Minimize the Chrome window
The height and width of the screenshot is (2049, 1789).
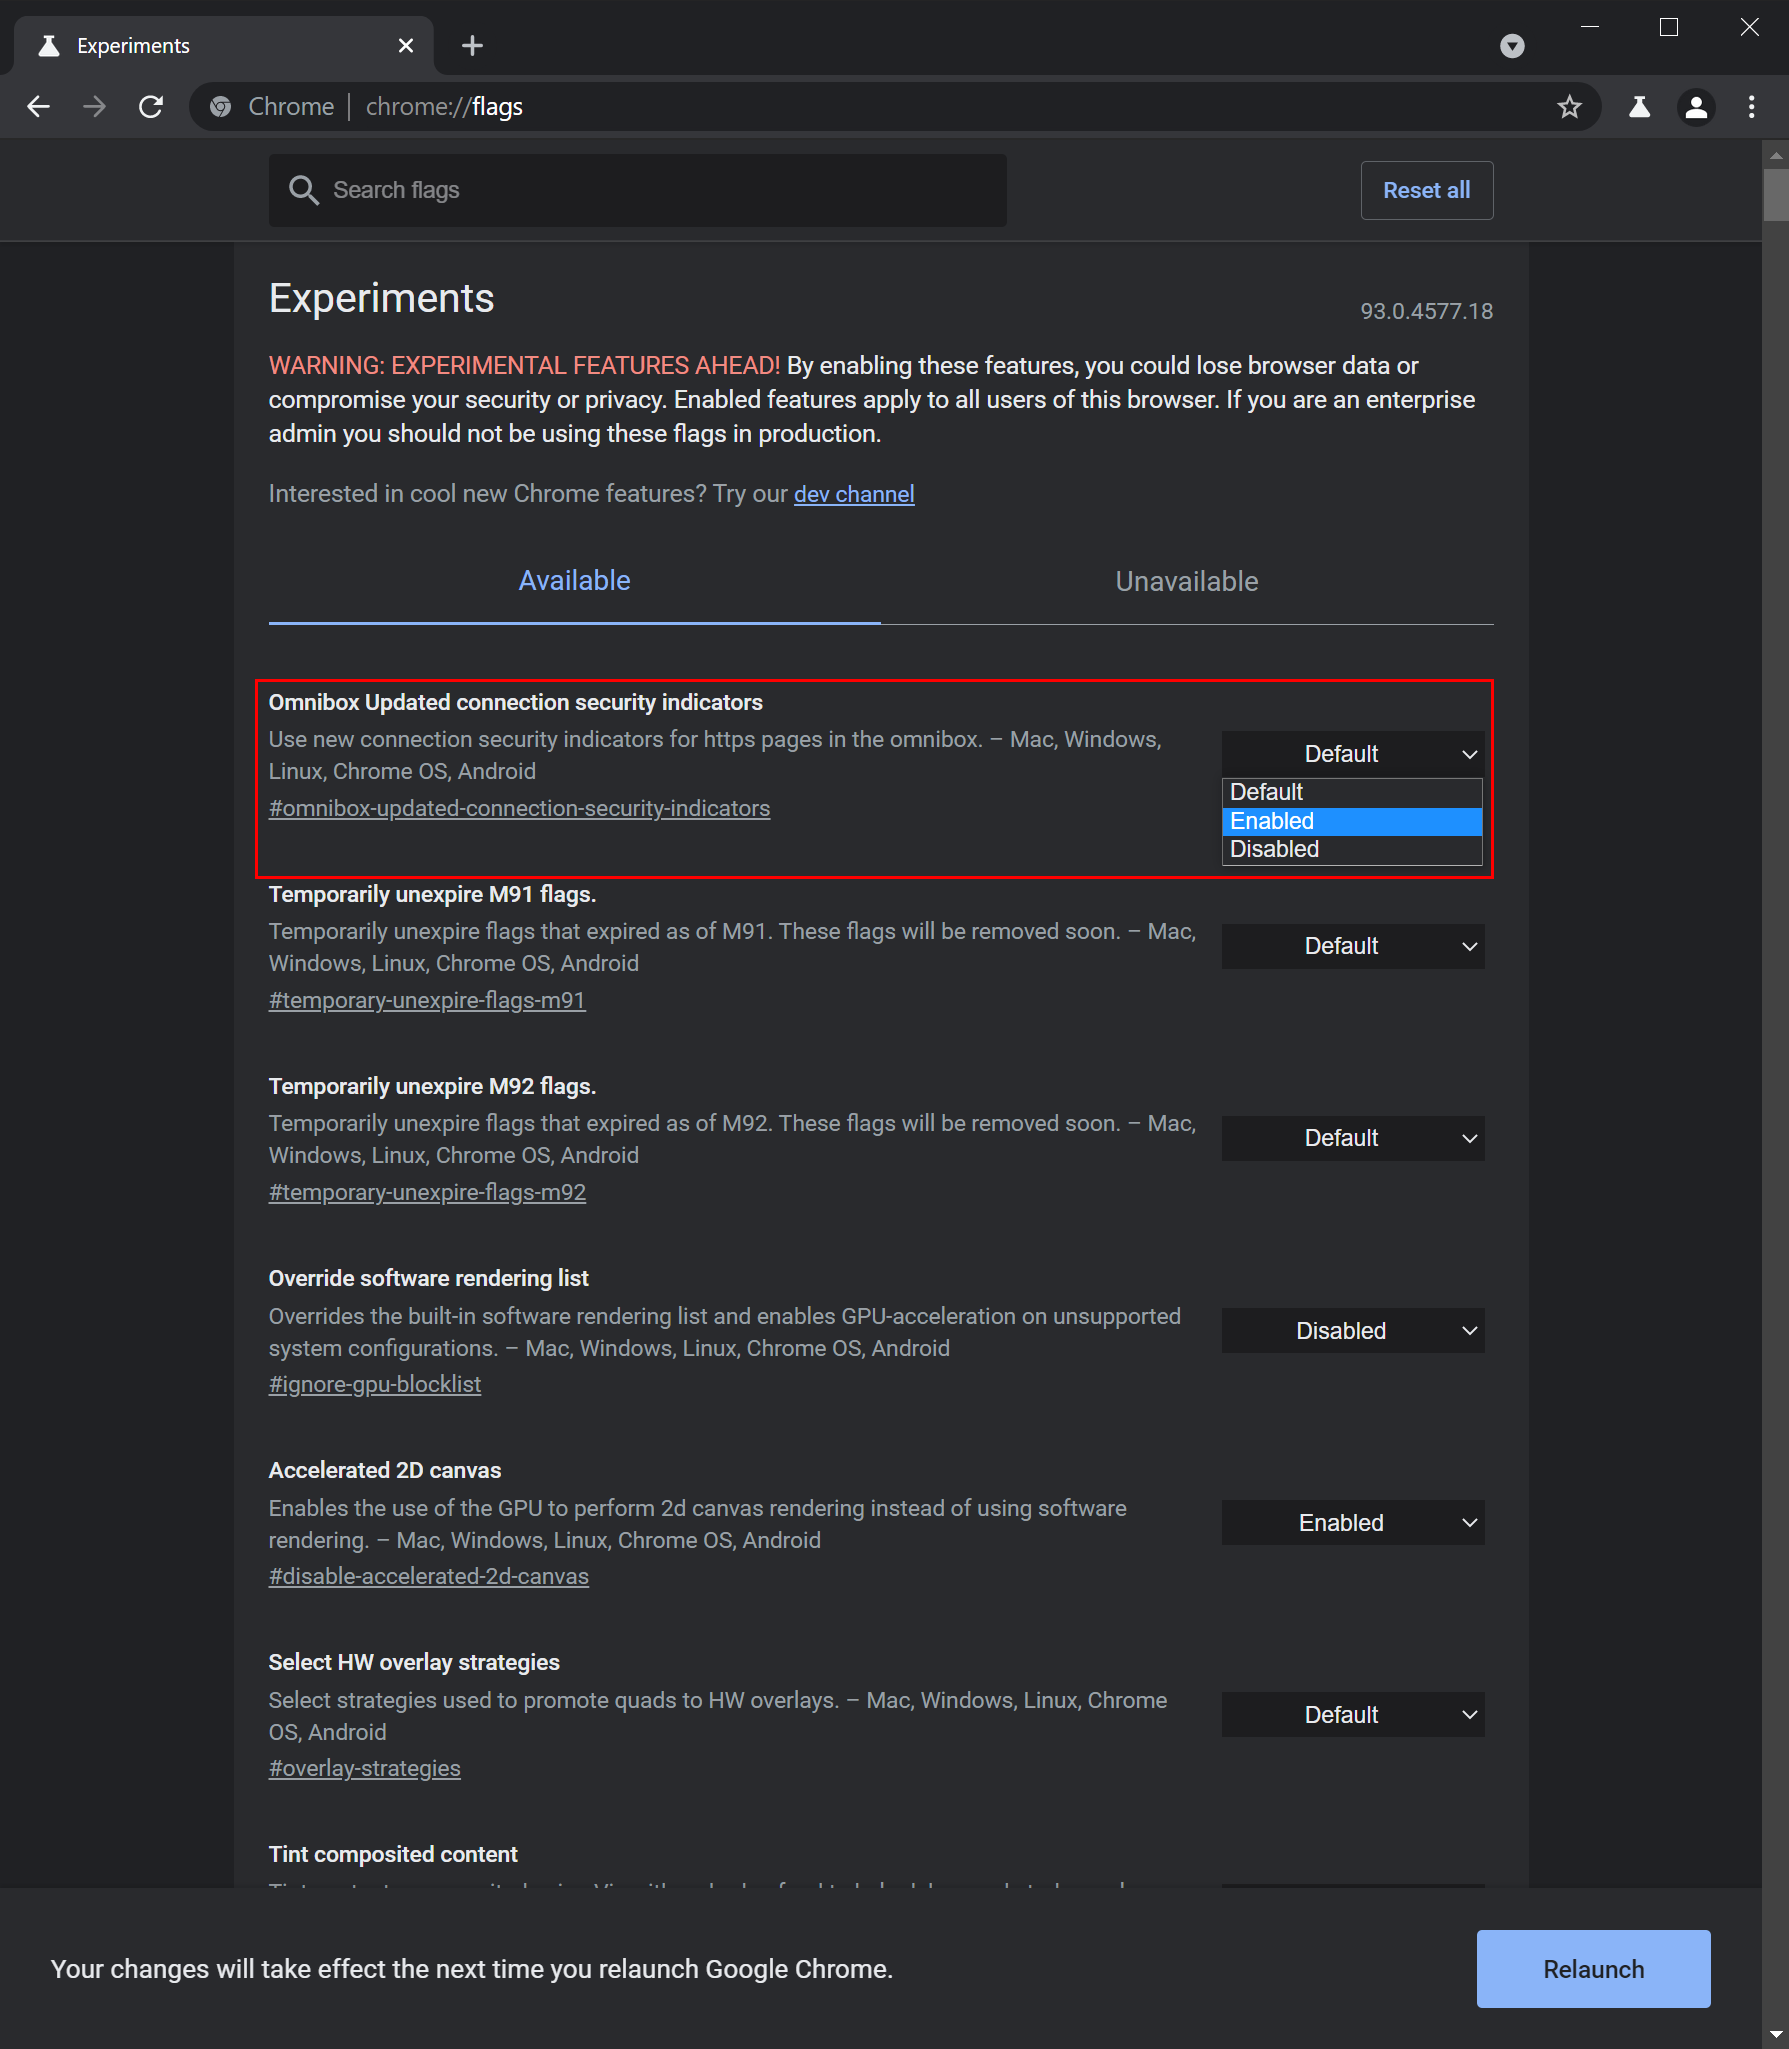pyautogui.click(x=1590, y=27)
